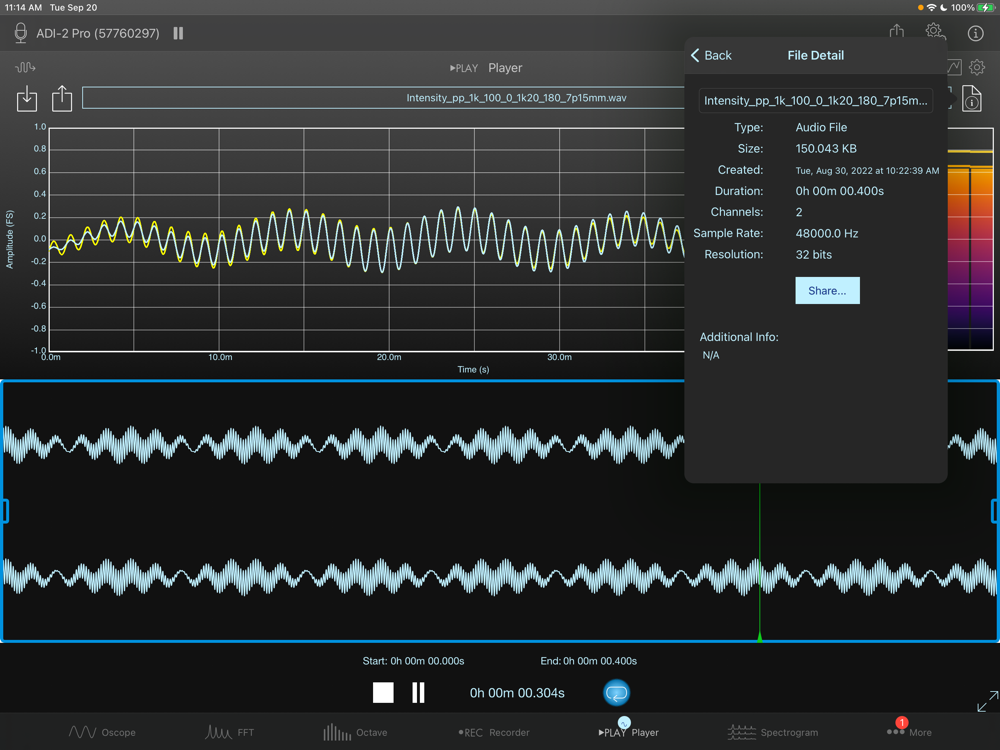The width and height of the screenshot is (1000, 750).
Task: Import a file with the download icon
Action: click(27, 98)
